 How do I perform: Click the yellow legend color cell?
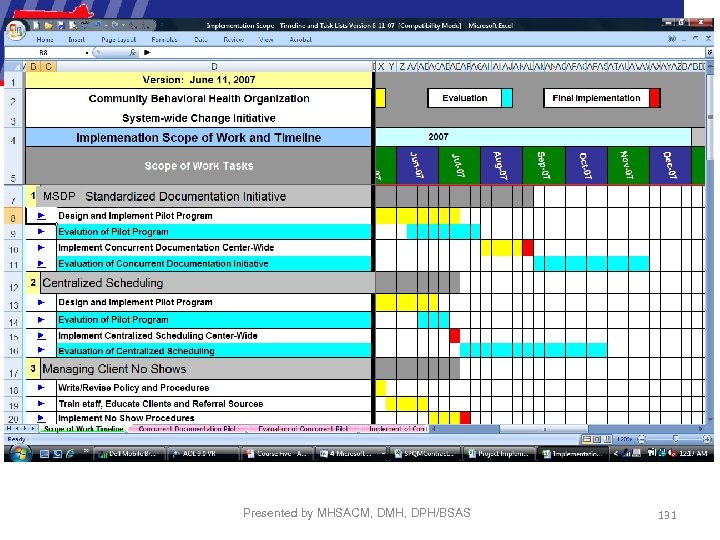(x=380, y=98)
